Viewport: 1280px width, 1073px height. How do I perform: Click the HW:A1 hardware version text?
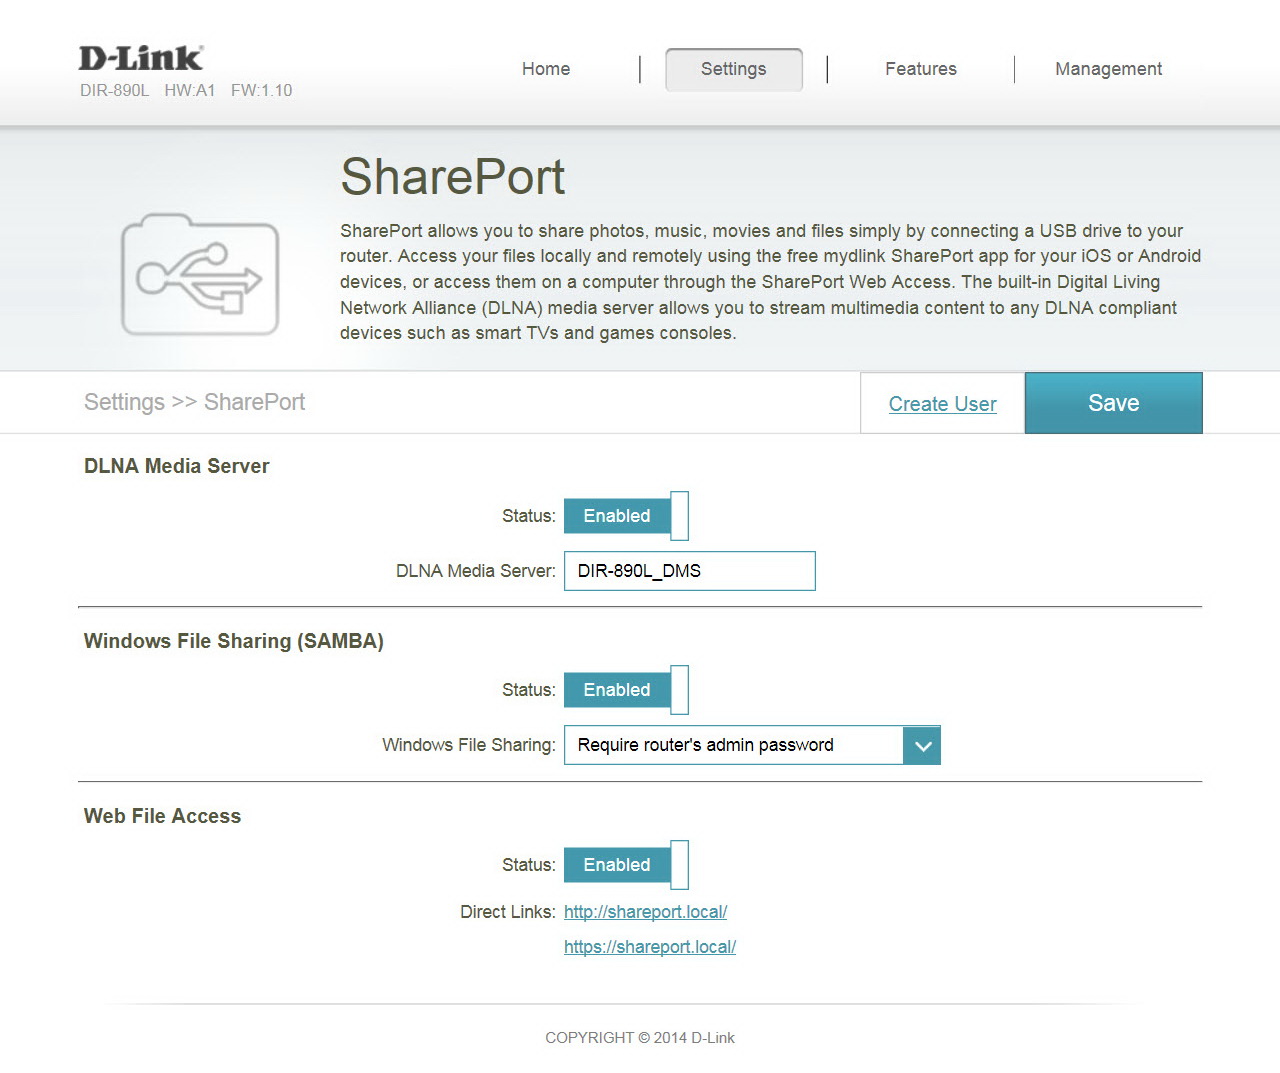coord(190,90)
